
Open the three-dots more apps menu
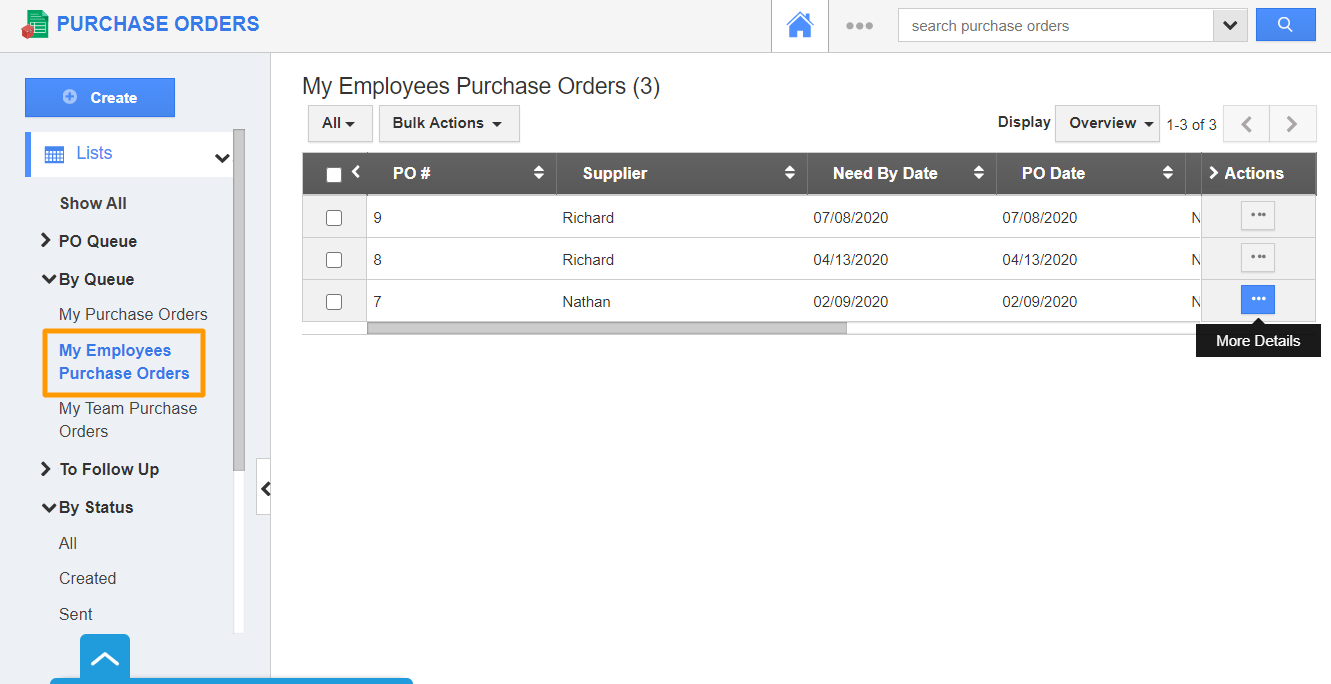point(859,26)
